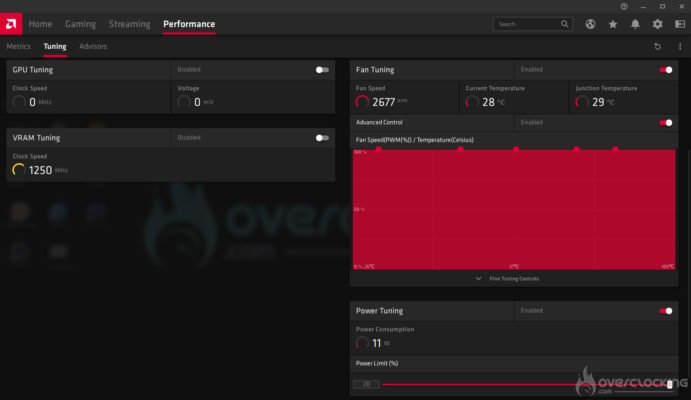
Task: Click the Advanced Control label
Action: (x=379, y=122)
